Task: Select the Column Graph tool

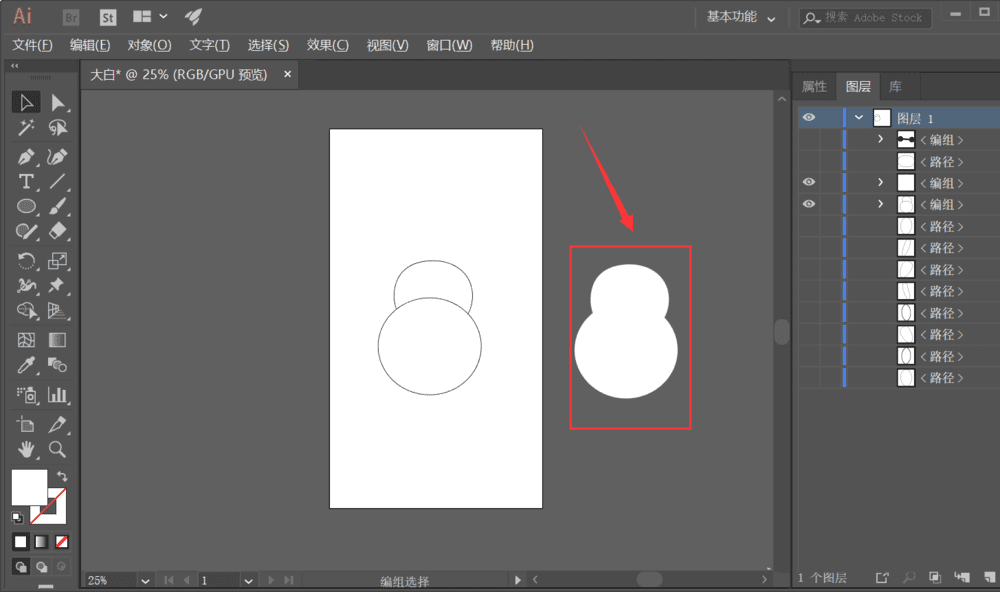Action: 57,395
